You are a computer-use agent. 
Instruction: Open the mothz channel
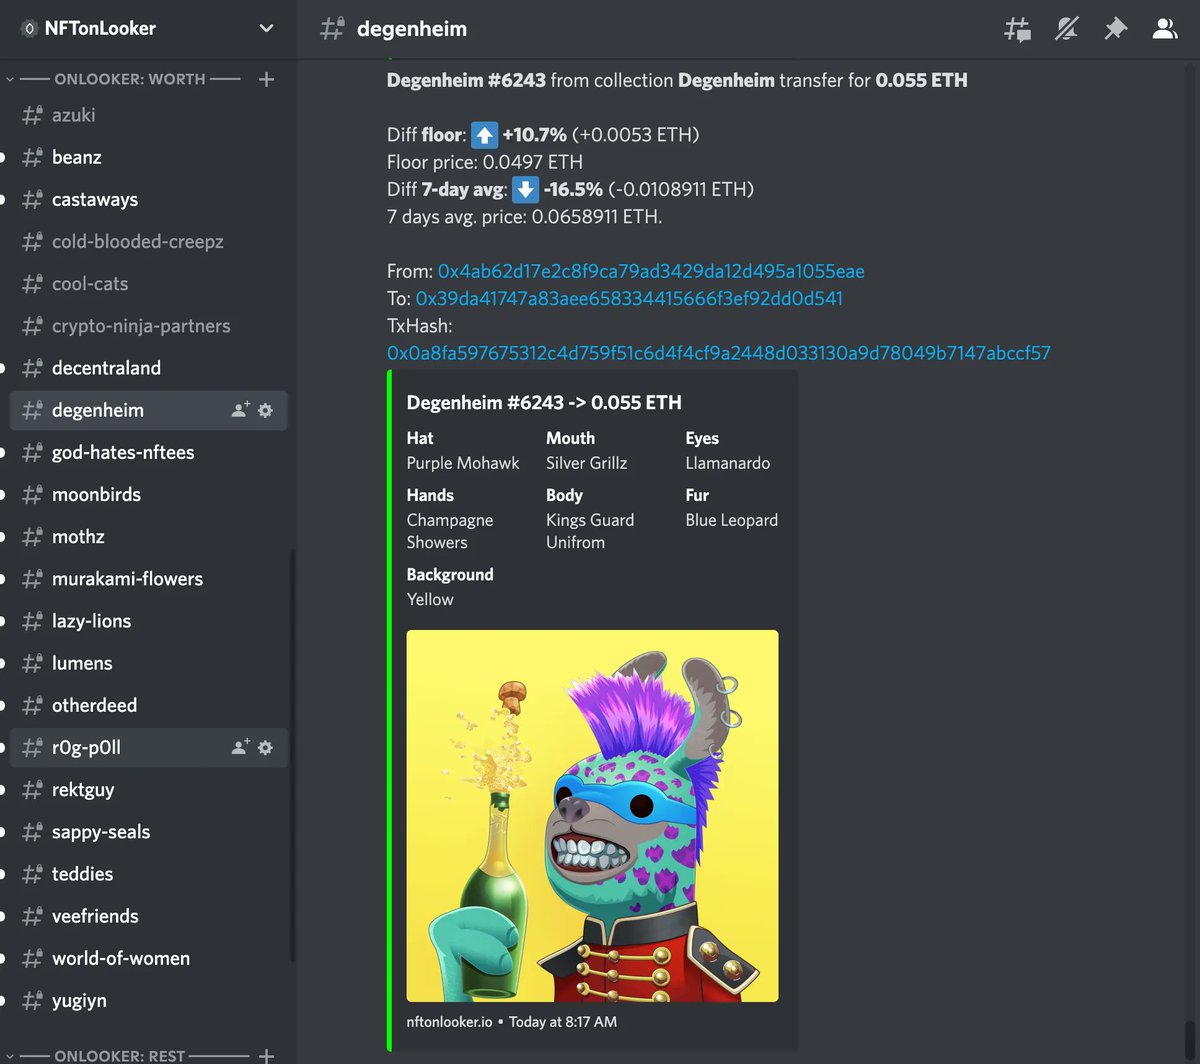[x=148, y=536]
